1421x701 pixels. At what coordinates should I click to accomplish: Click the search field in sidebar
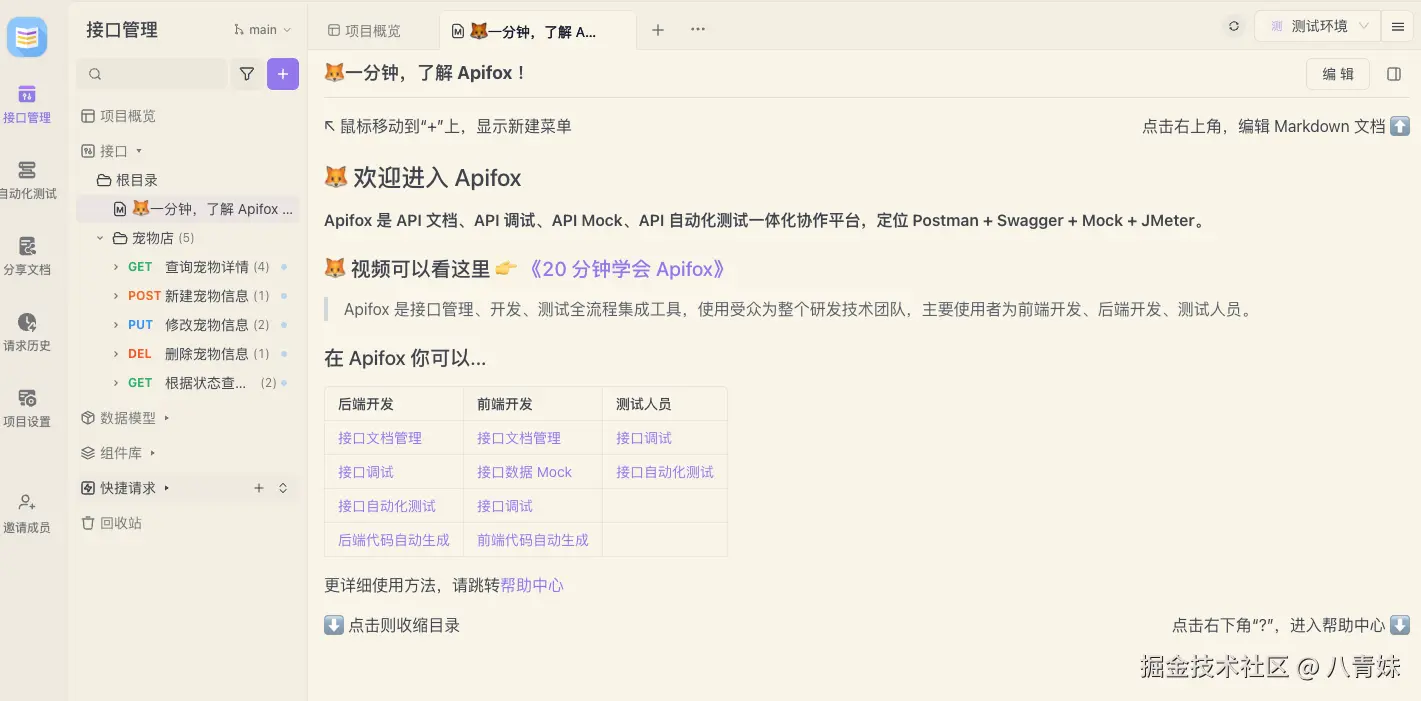pos(152,74)
